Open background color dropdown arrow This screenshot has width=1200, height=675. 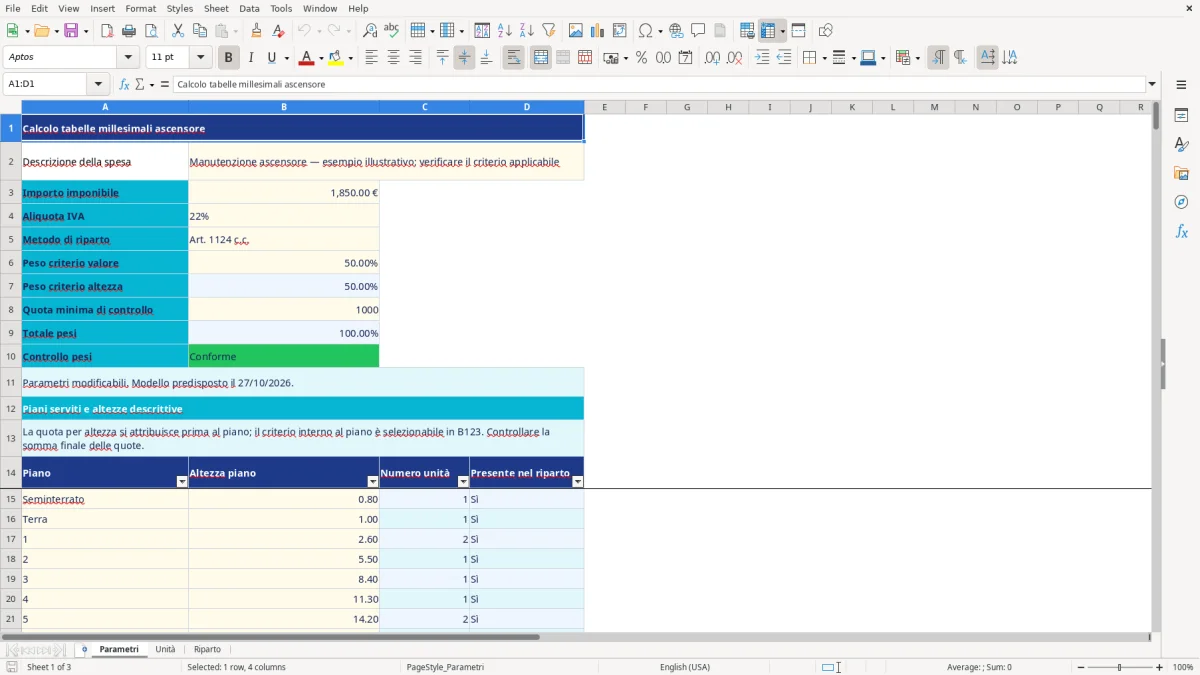[x=350, y=58]
